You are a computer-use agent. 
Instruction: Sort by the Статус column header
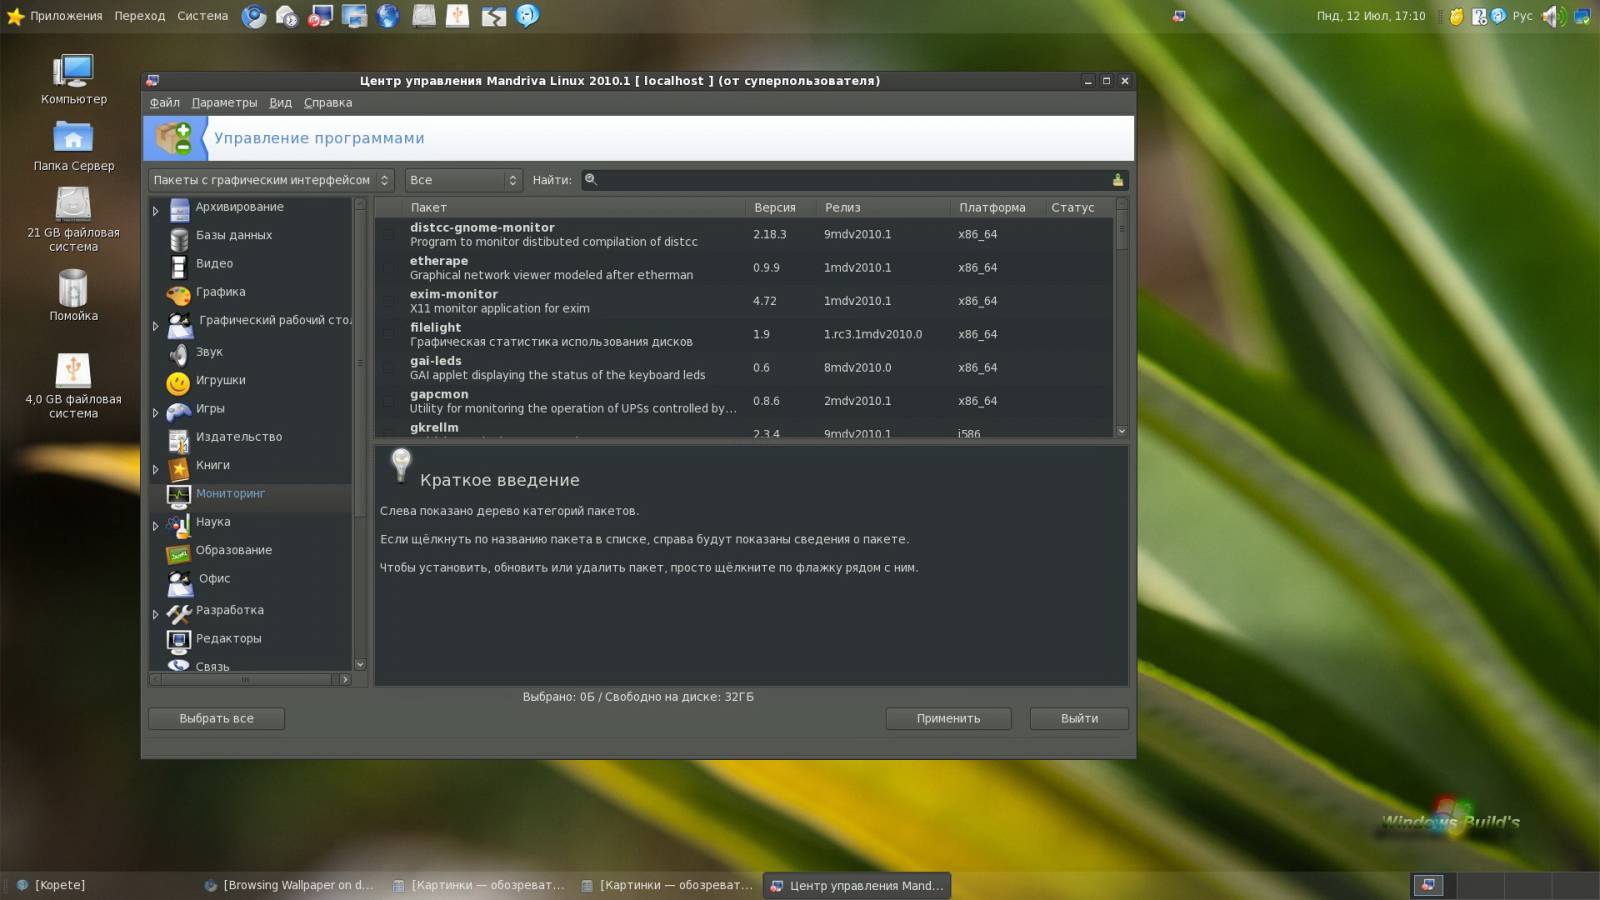tap(1078, 208)
